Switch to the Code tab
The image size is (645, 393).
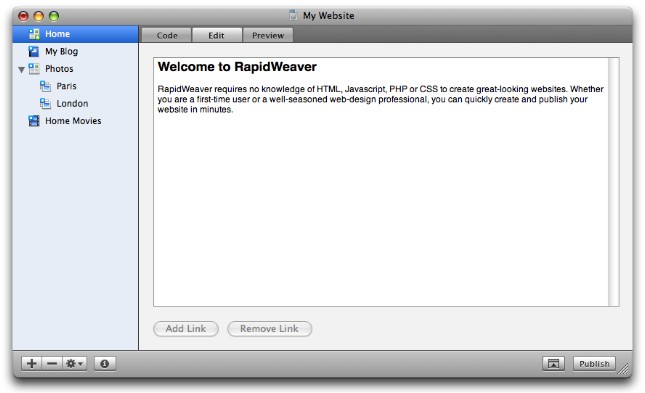coord(167,35)
